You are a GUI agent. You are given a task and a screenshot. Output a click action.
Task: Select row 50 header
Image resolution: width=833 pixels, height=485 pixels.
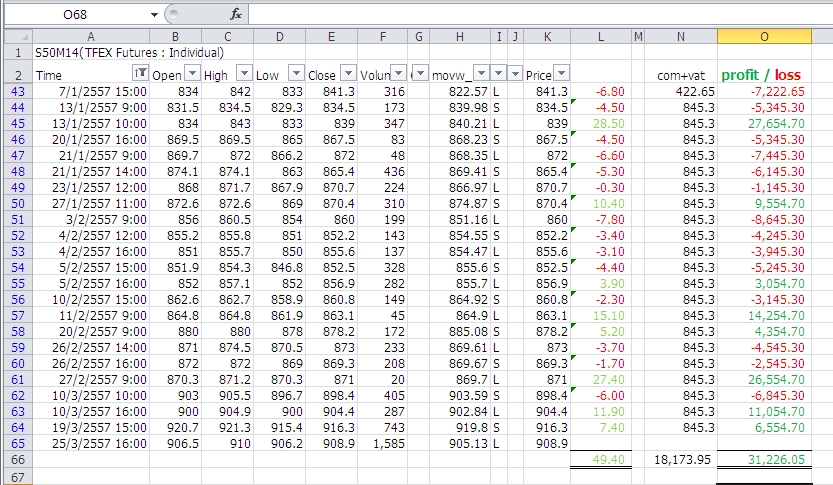(18, 203)
